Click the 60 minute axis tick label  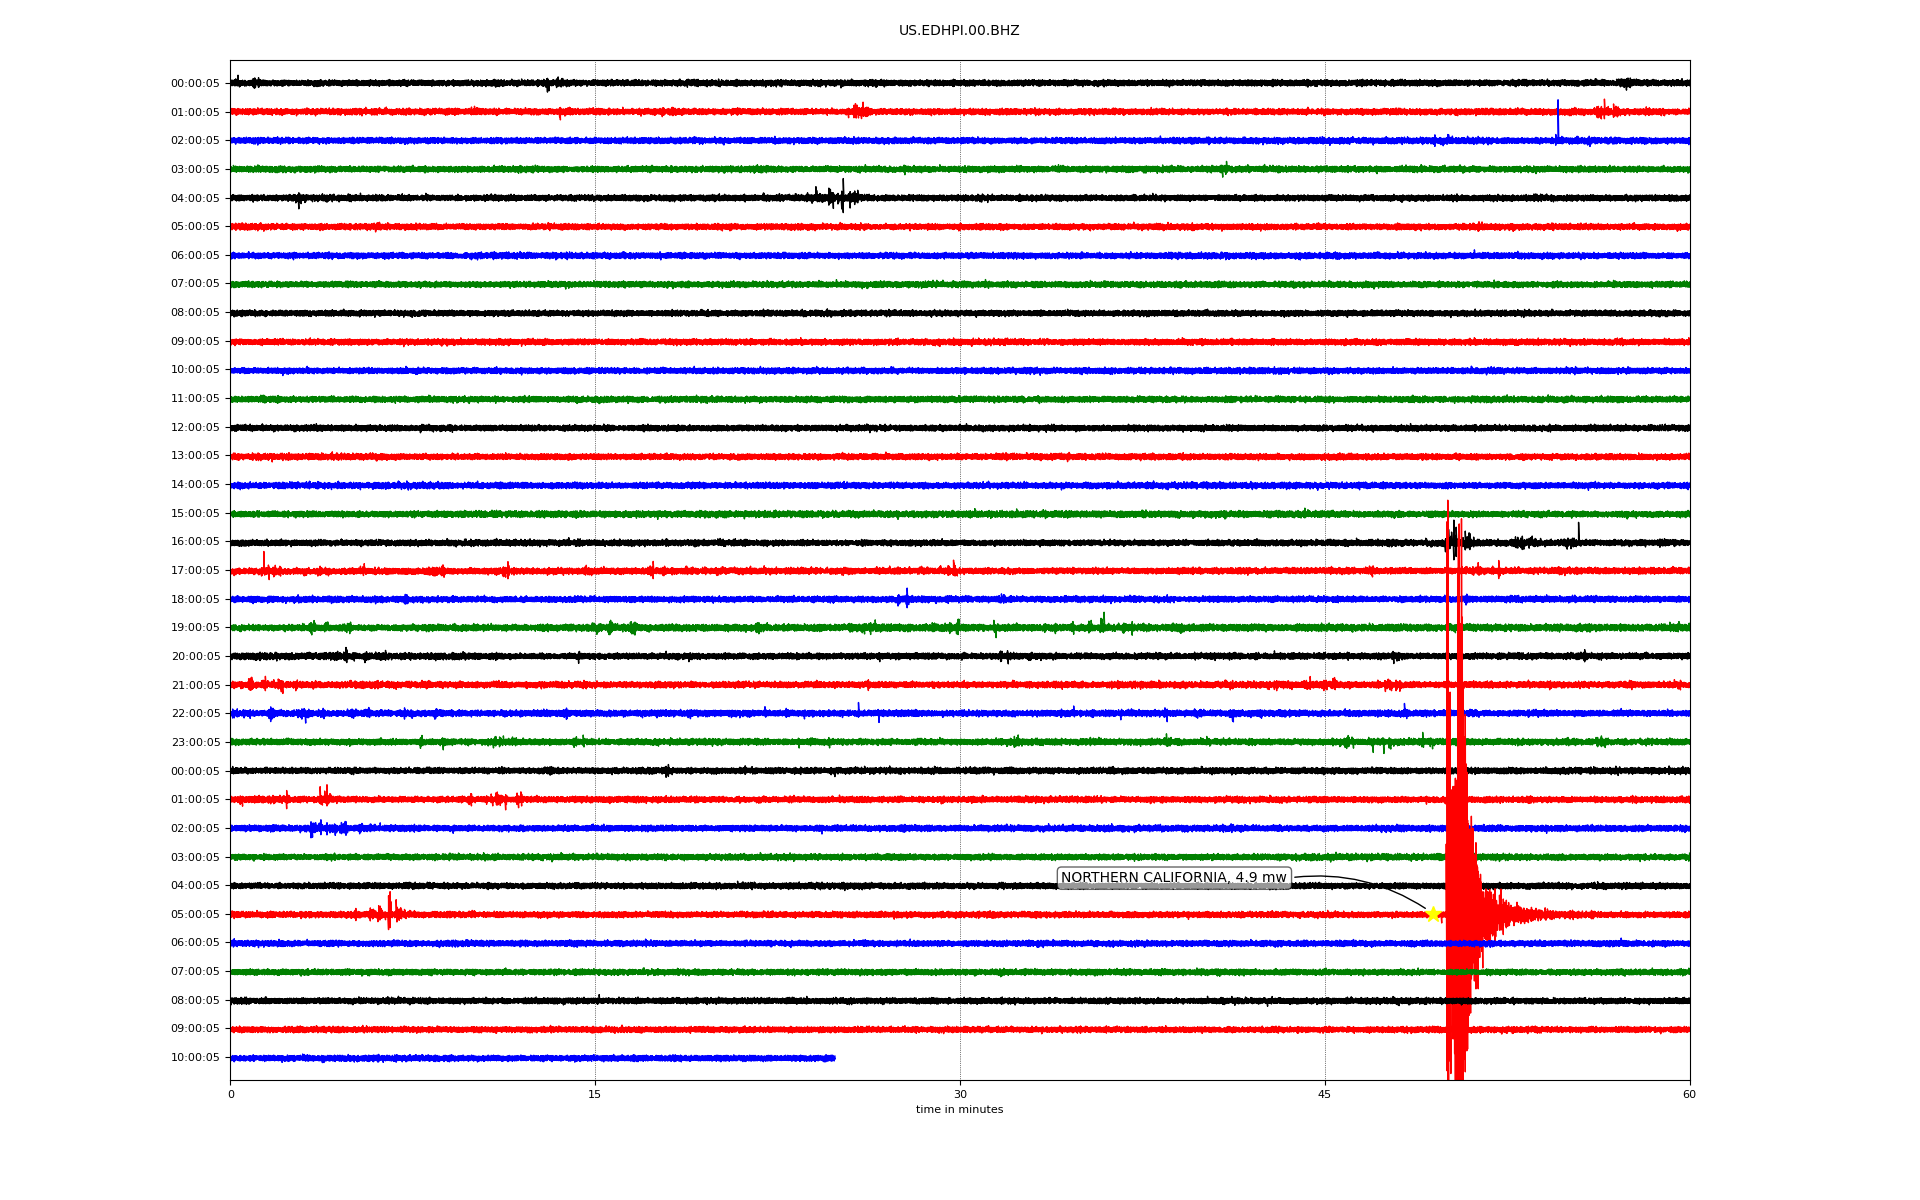[x=1689, y=1094]
